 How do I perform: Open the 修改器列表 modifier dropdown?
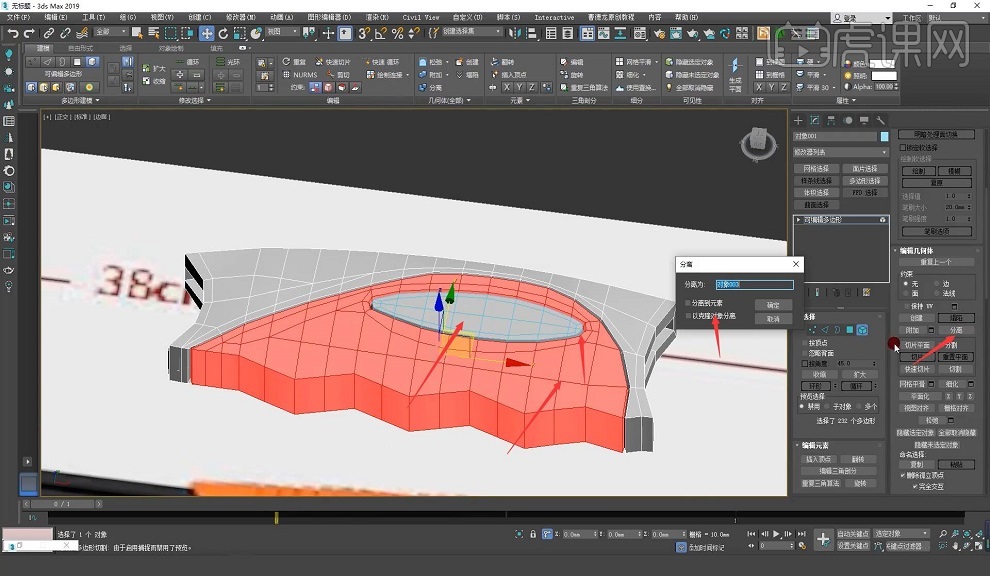pos(841,152)
